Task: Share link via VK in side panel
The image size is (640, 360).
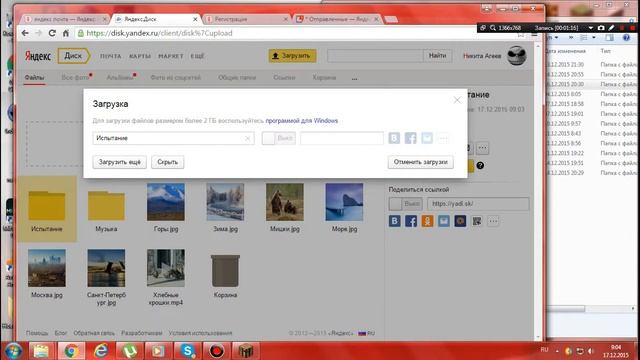Action: click(x=394, y=221)
